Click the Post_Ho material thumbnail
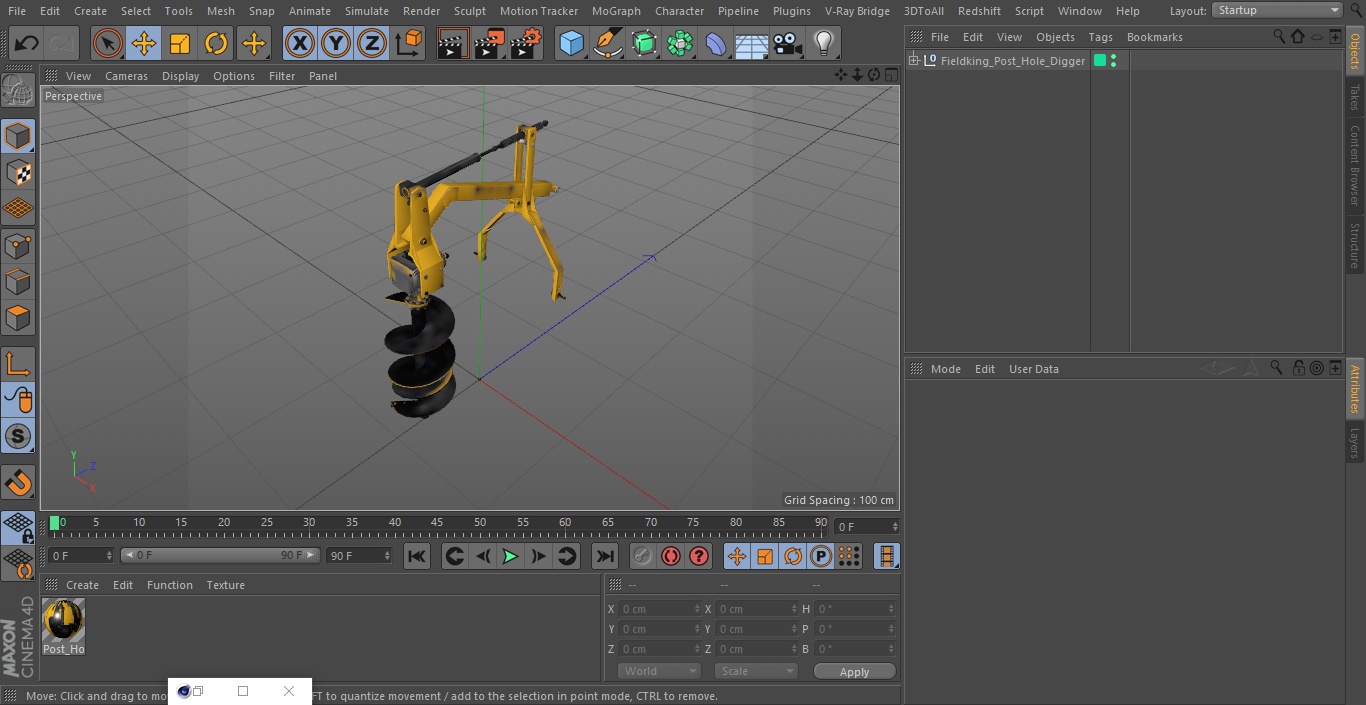This screenshot has height=705, width=1366. pyautogui.click(x=63, y=620)
